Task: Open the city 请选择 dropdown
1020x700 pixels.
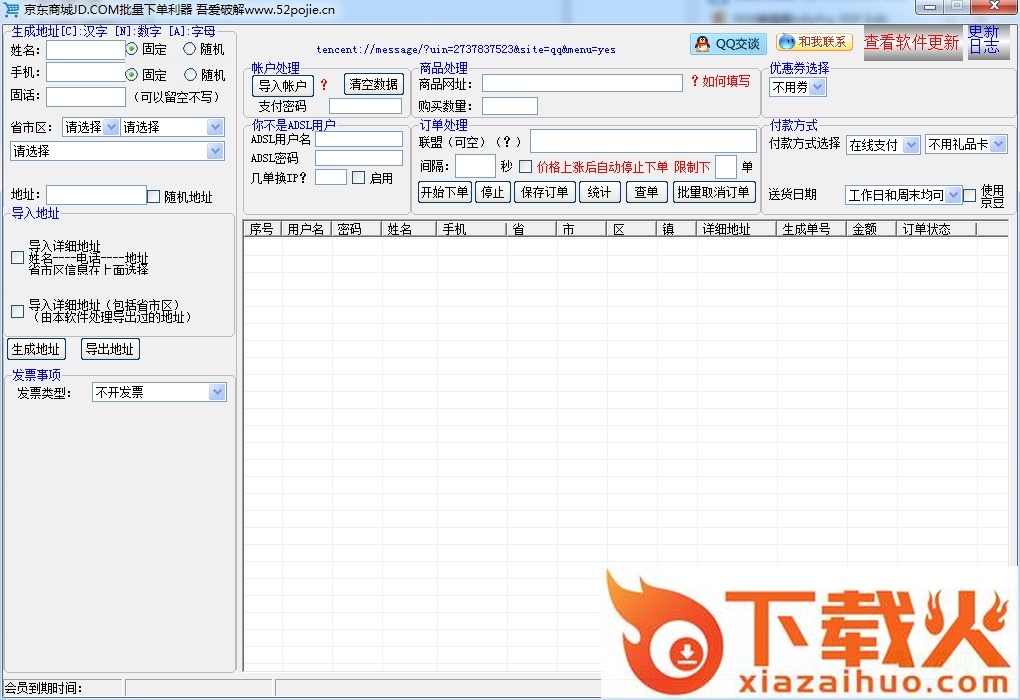Action: click(x=172, y=127)
